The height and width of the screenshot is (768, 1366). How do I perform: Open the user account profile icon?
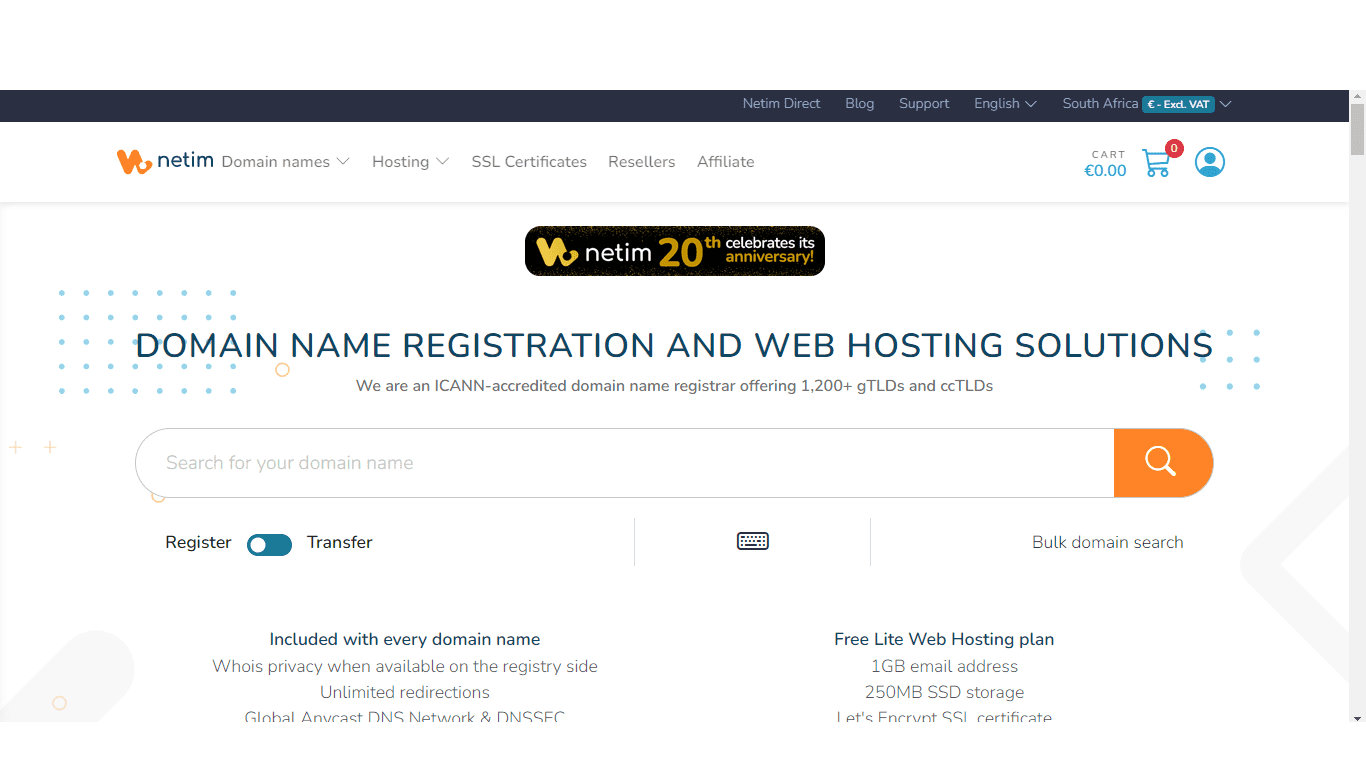coord(1210,162)
